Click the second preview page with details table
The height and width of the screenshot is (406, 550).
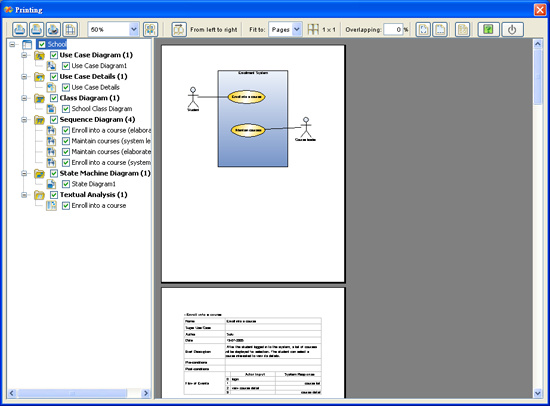tap(253, 343)
